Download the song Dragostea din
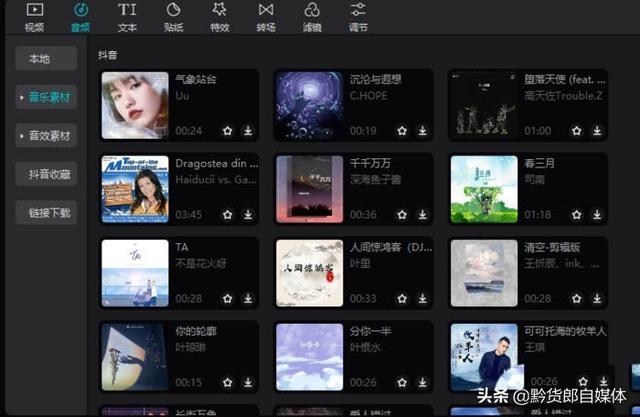Viewport: 640px width, 417px height. click(248, 214)
